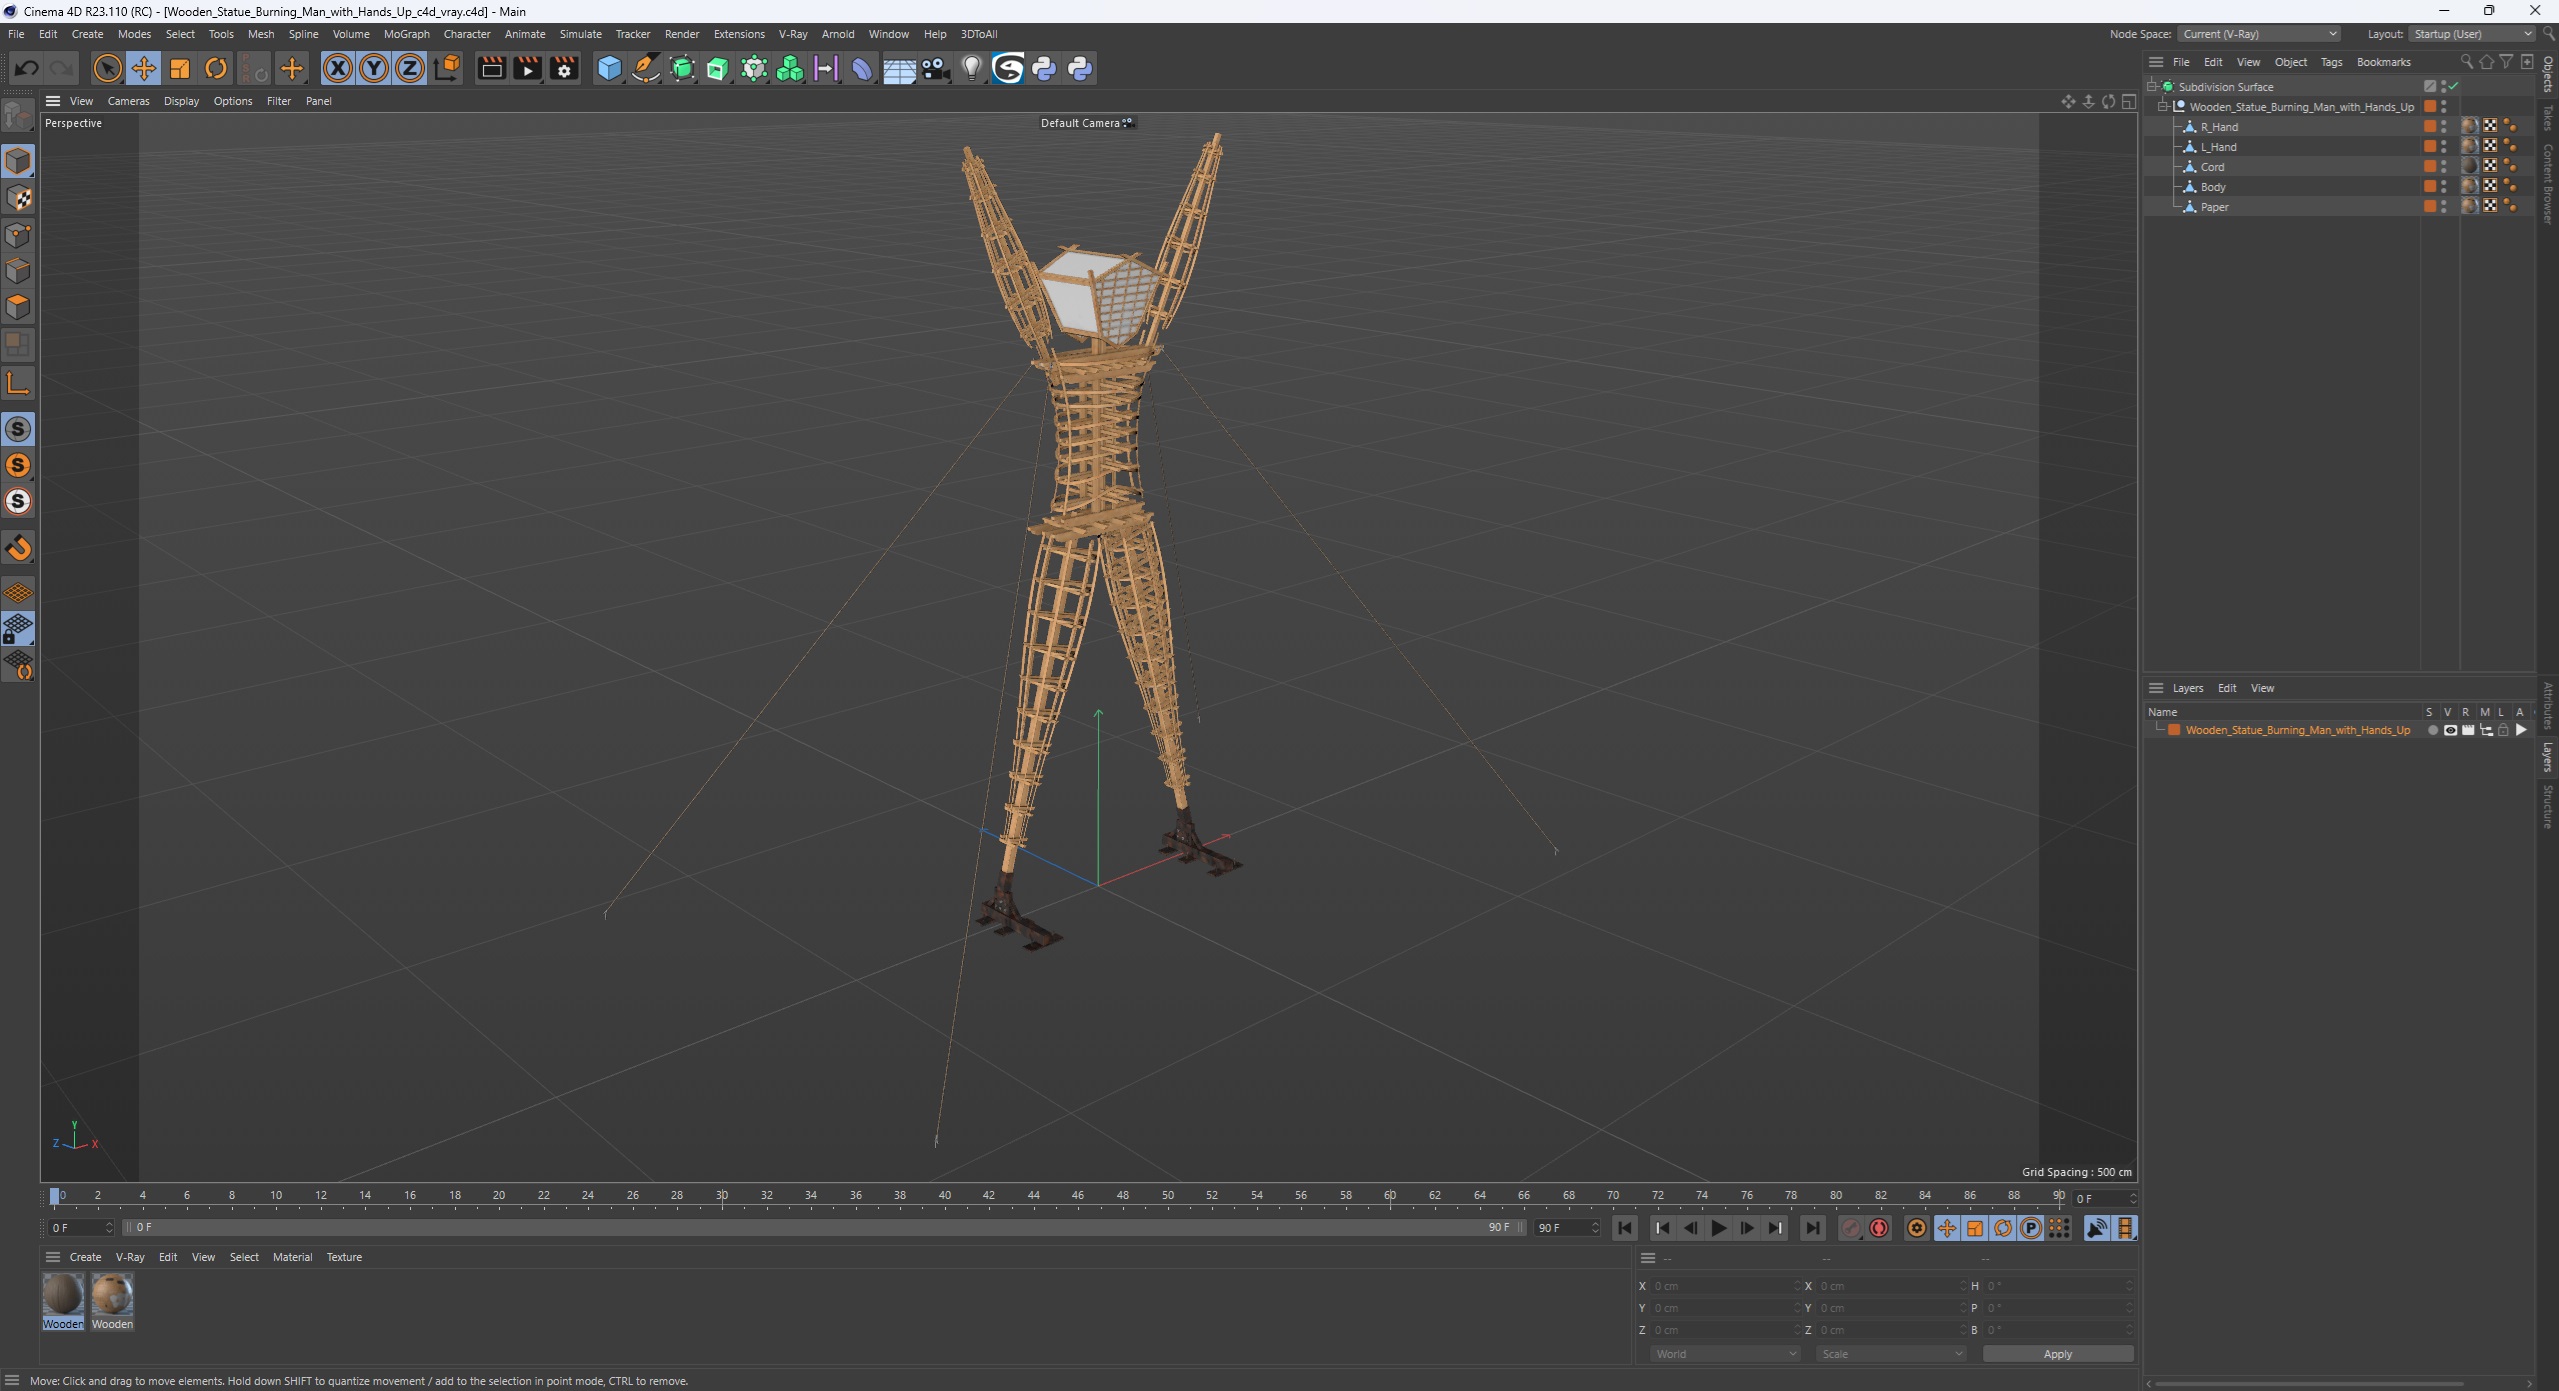The image size is (2559, 1391).
Task: Add a Subdivision Surface generator
Action: [682, 68]
